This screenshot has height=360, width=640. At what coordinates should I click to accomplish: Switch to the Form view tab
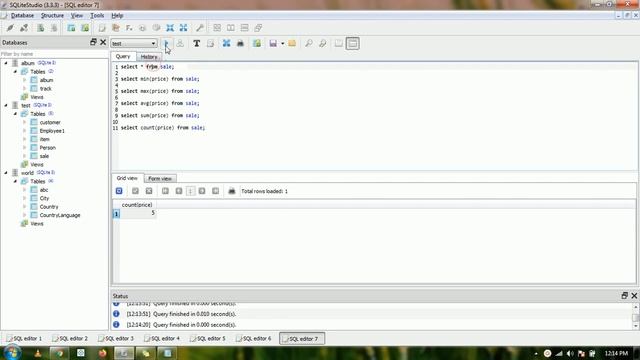(x=160, y=179)
